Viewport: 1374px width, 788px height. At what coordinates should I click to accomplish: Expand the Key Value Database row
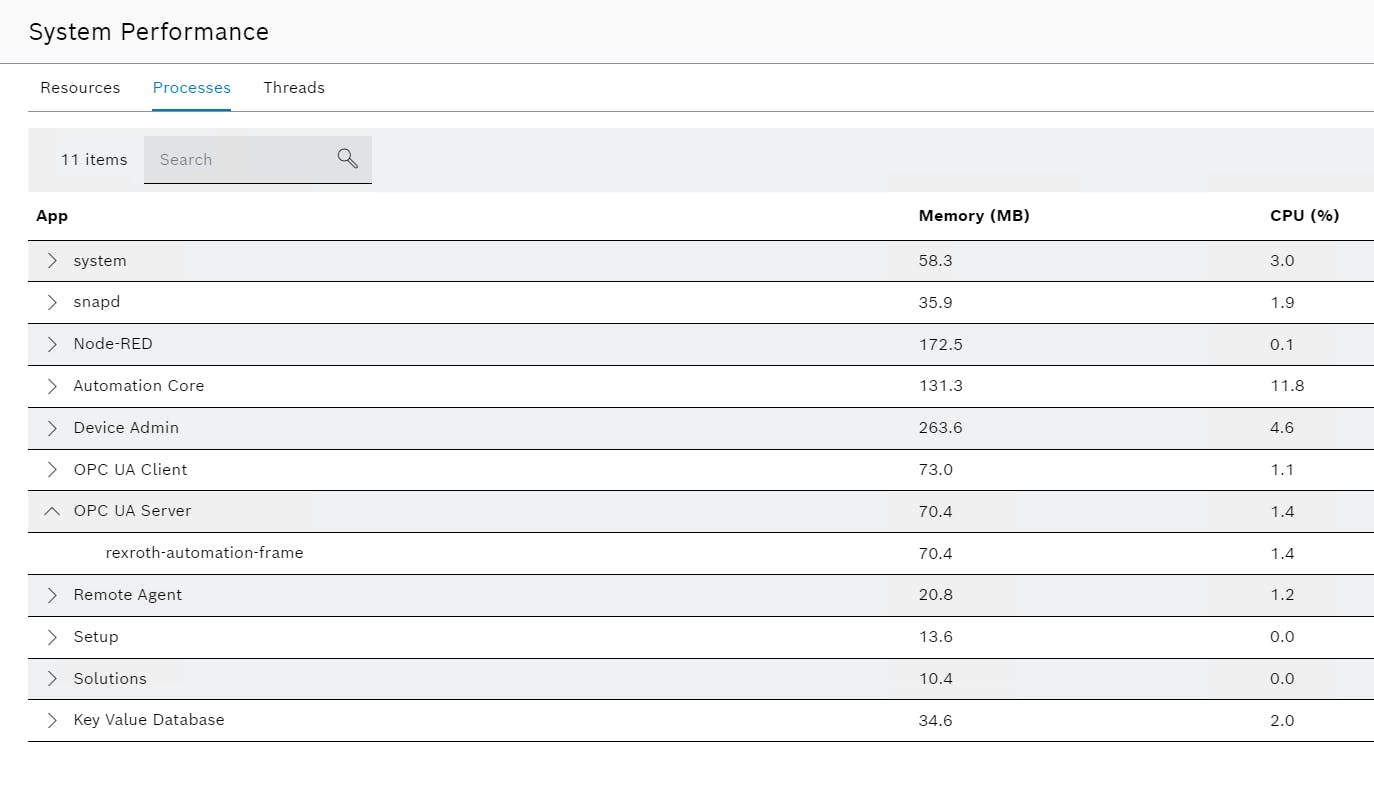click(x=52, y=720)
